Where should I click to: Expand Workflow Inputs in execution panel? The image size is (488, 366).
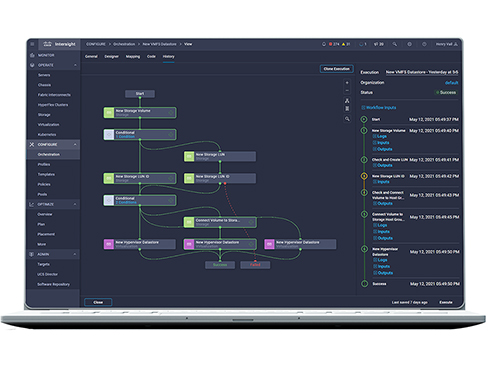point(379,107)
